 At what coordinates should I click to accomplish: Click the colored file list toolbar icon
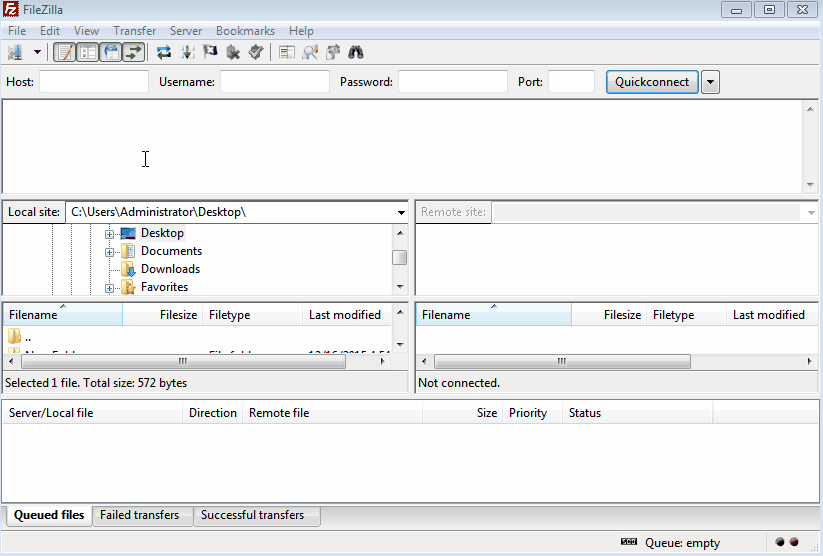287,52
